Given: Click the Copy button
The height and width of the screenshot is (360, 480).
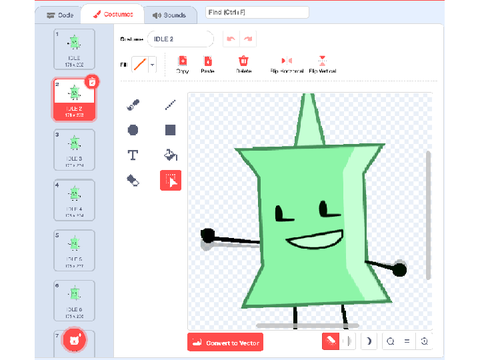Looking at the screenshot, I should click(183, 64).
